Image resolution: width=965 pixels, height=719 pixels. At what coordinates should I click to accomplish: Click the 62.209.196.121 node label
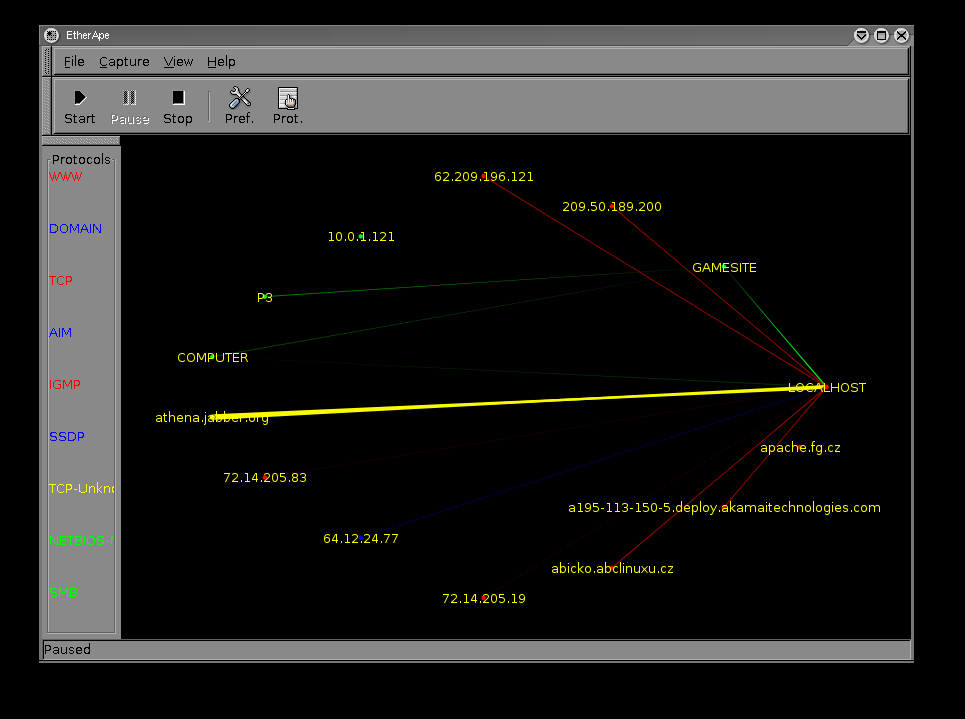tap(484, 177)
